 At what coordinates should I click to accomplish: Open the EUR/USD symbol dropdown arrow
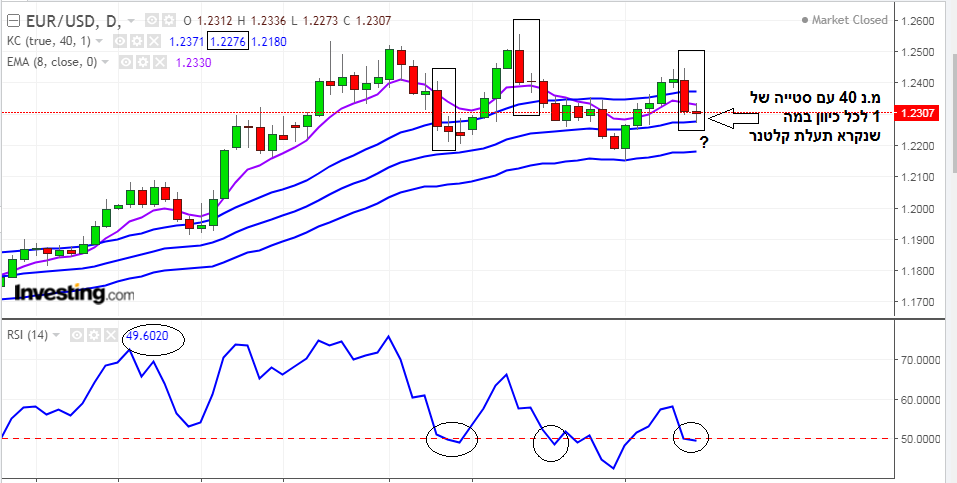131,21
